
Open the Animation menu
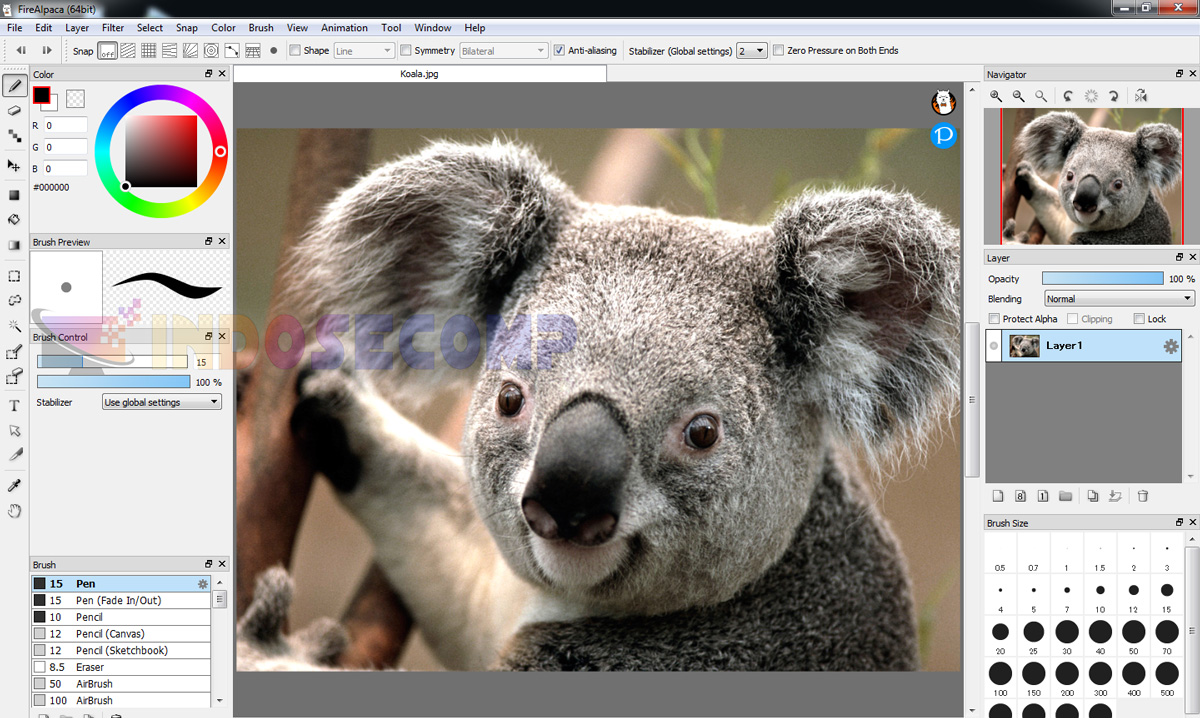point(344,28)
